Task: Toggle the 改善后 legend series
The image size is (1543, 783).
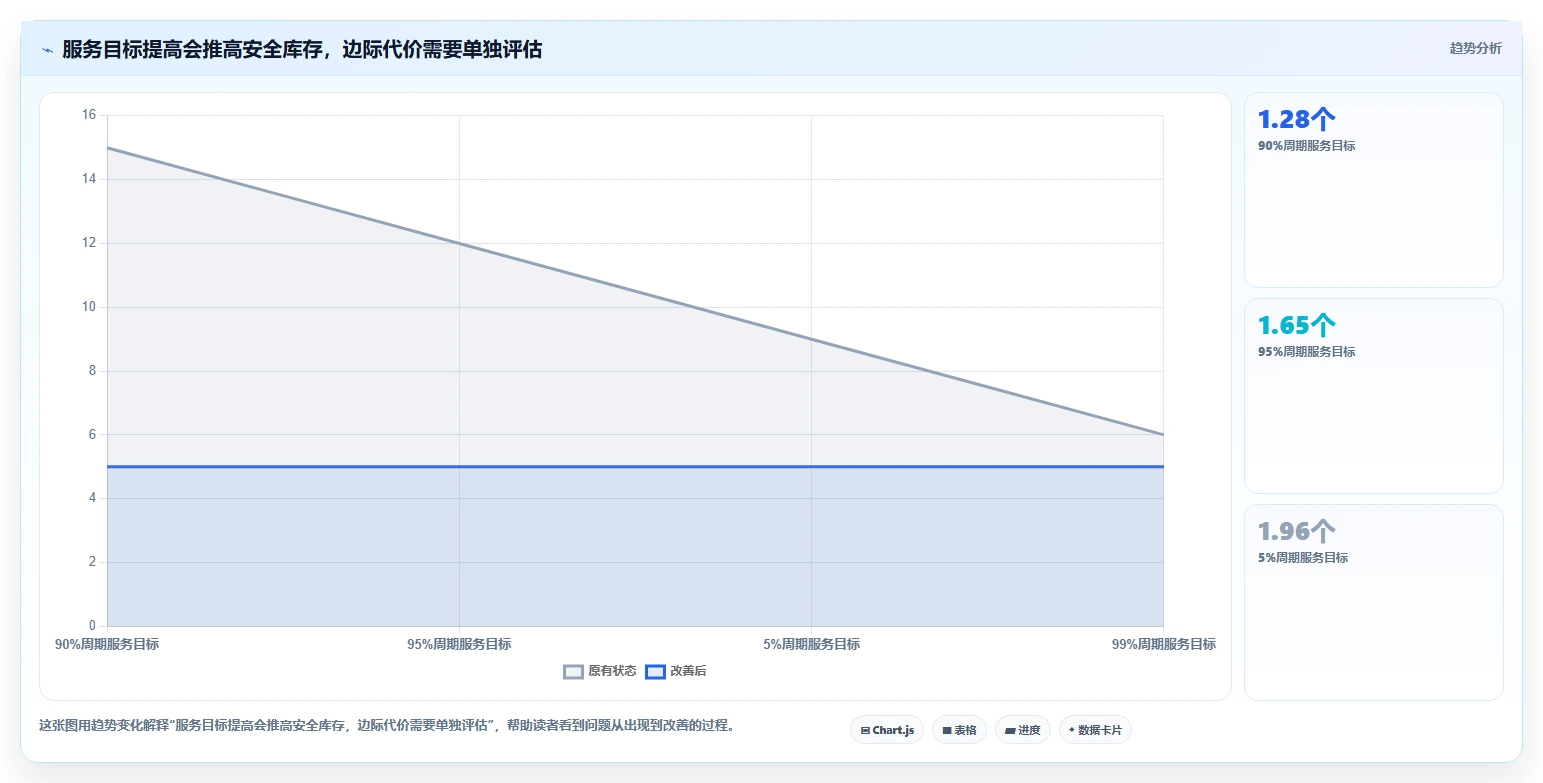Action: 676,671
